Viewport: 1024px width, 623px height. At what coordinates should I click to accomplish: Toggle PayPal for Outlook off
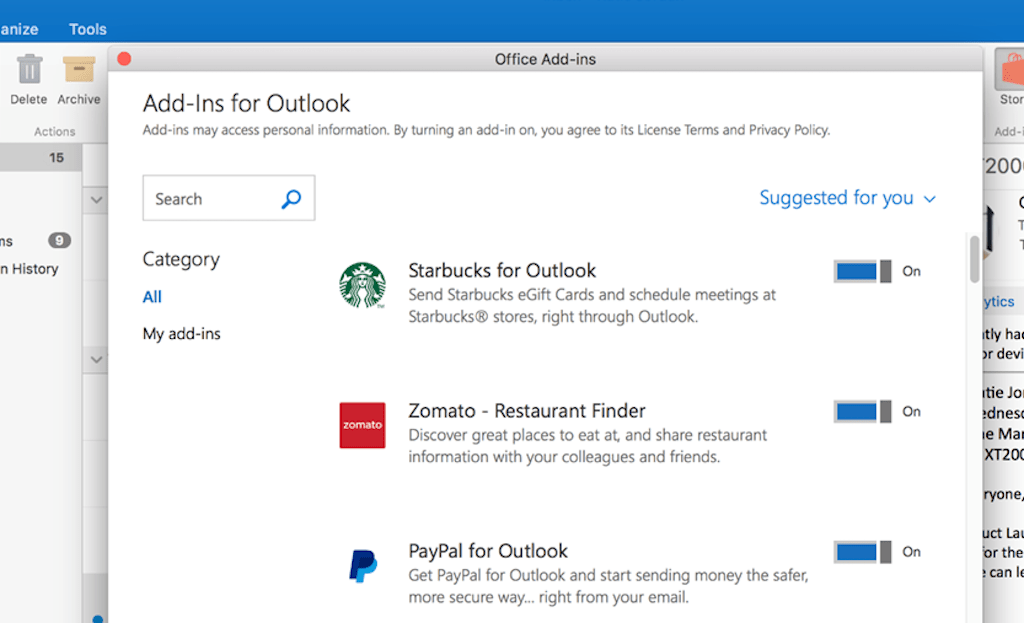(862, 551)
